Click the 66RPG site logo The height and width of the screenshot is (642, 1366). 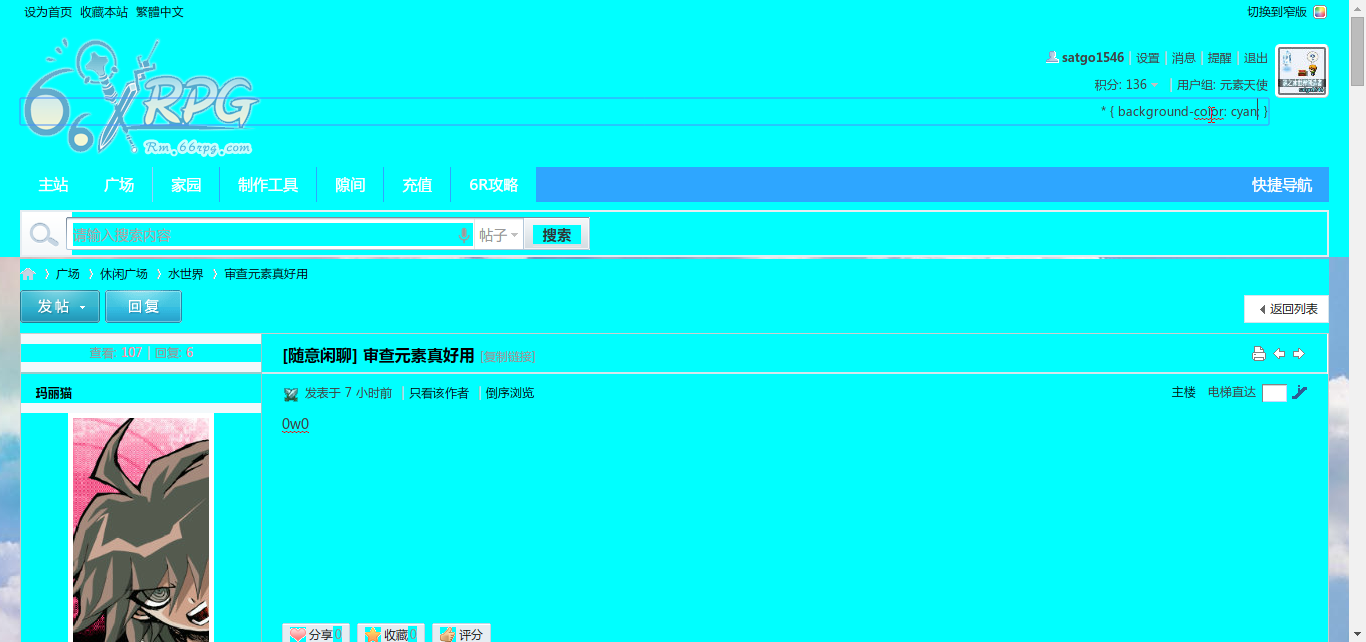pyautogui.click(x=140, y=97)
